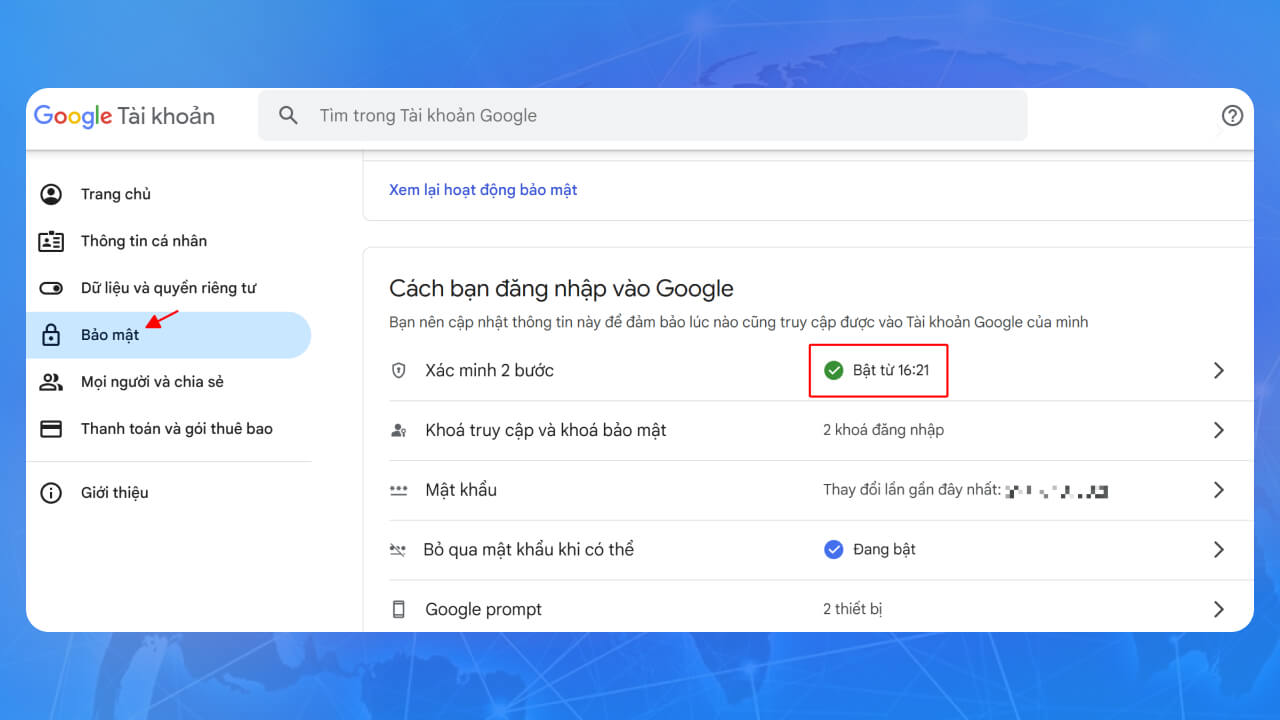This screenshot has width=1280, height=720.
Task: Click the Đang bật status text
Action: 884,549
